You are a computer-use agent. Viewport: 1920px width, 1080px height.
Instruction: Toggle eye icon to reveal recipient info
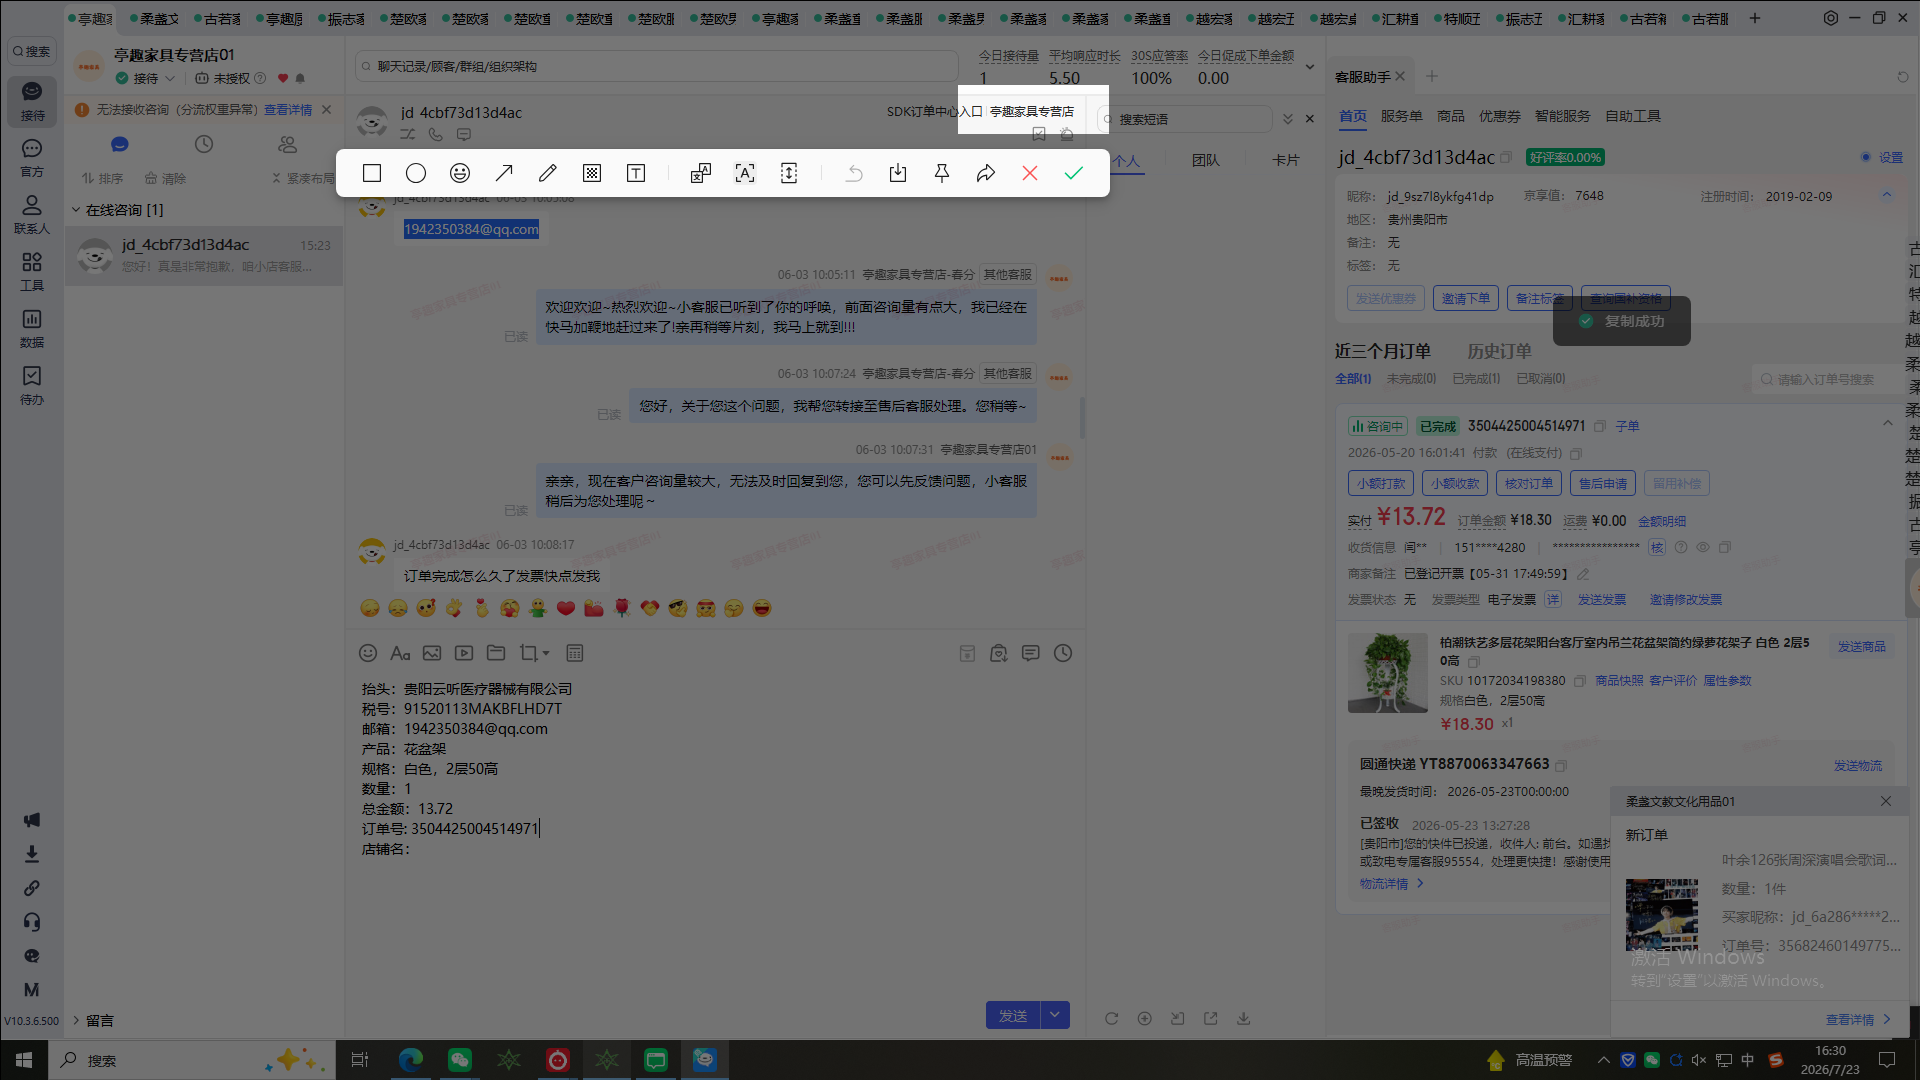1703,547
